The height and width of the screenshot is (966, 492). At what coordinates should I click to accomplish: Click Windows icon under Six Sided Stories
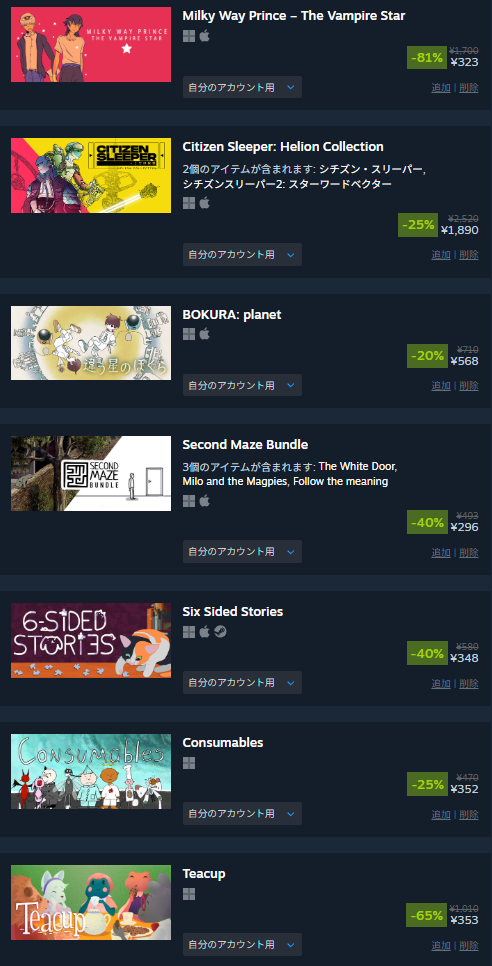(x=189, y=631)
